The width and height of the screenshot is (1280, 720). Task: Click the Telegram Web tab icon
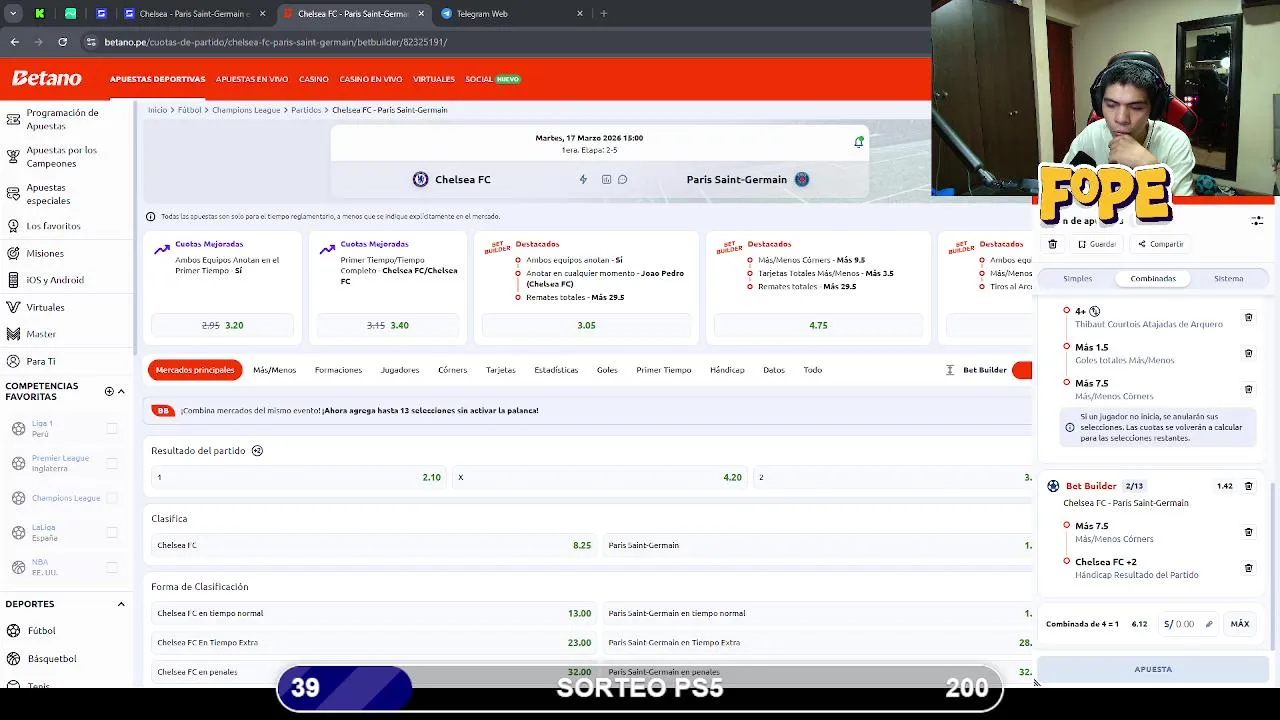click(446, 14)
